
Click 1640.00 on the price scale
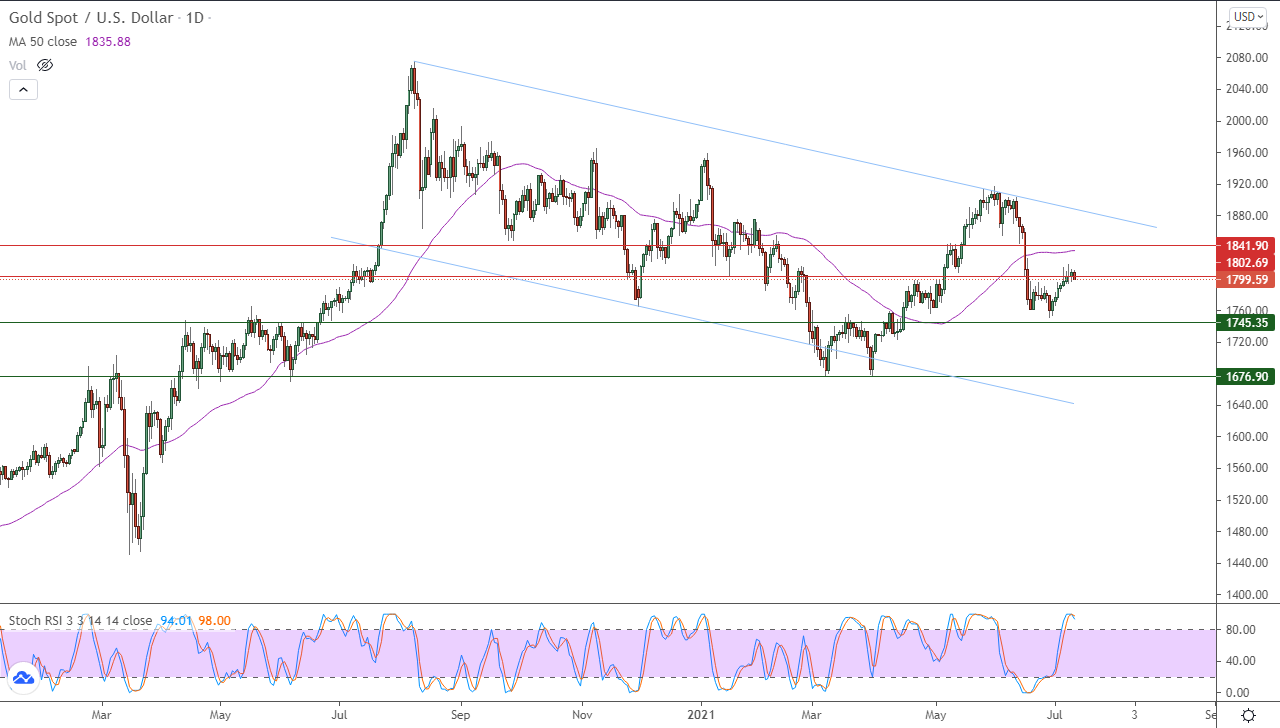click(x=1248, y=405)
